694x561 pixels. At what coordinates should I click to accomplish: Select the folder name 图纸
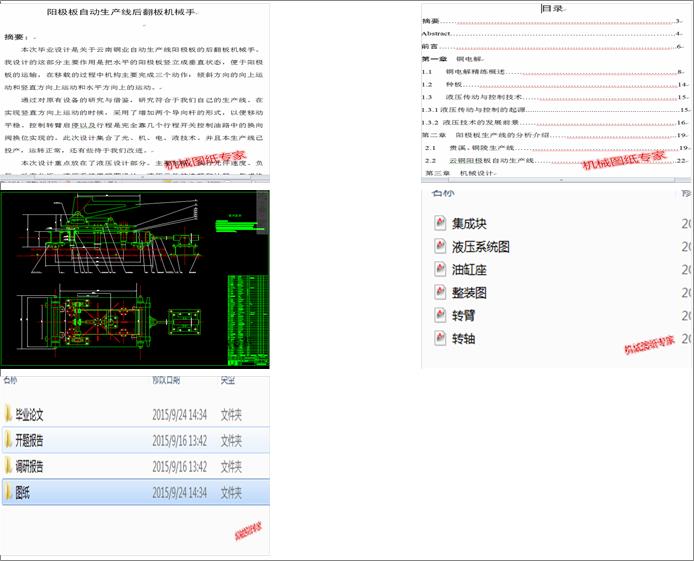(23, 492)
